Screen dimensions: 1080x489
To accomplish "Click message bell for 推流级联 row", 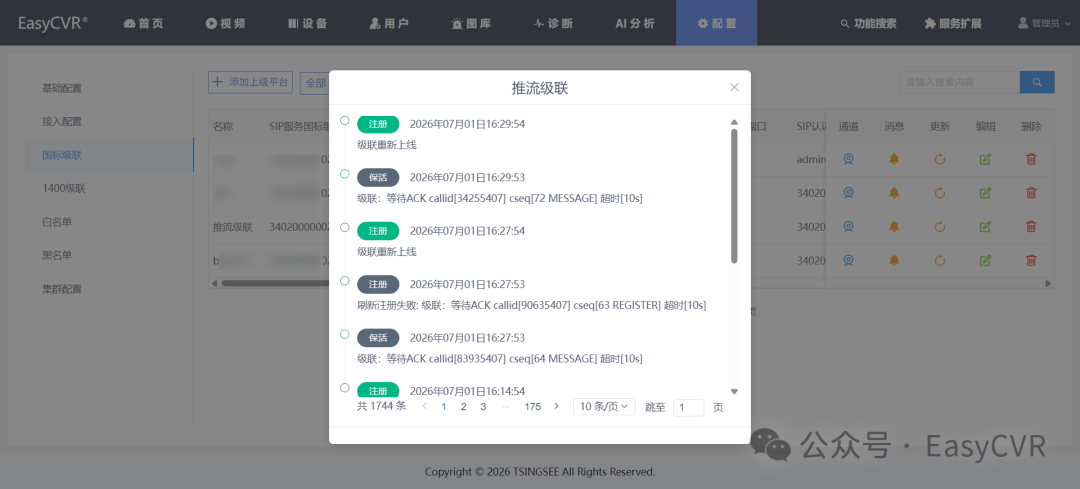I will click(x=894, y=226).
